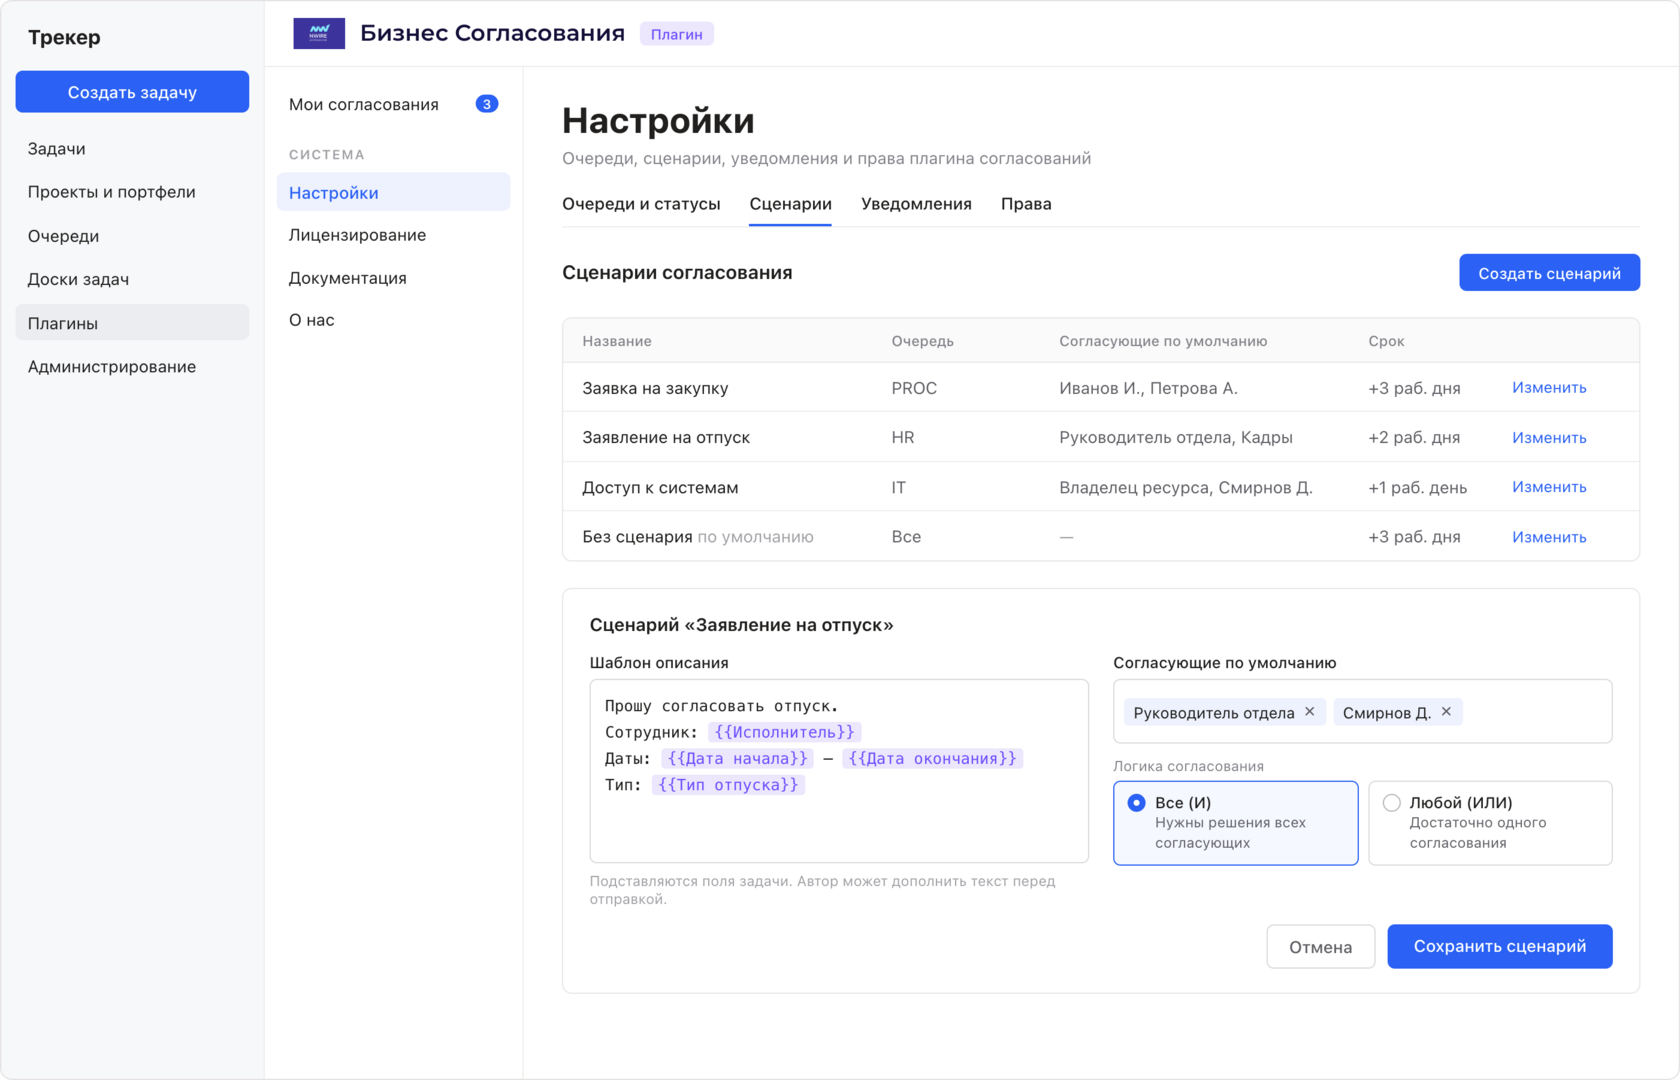Remove the 'Руководитель отдела' approver chip

1310,712
